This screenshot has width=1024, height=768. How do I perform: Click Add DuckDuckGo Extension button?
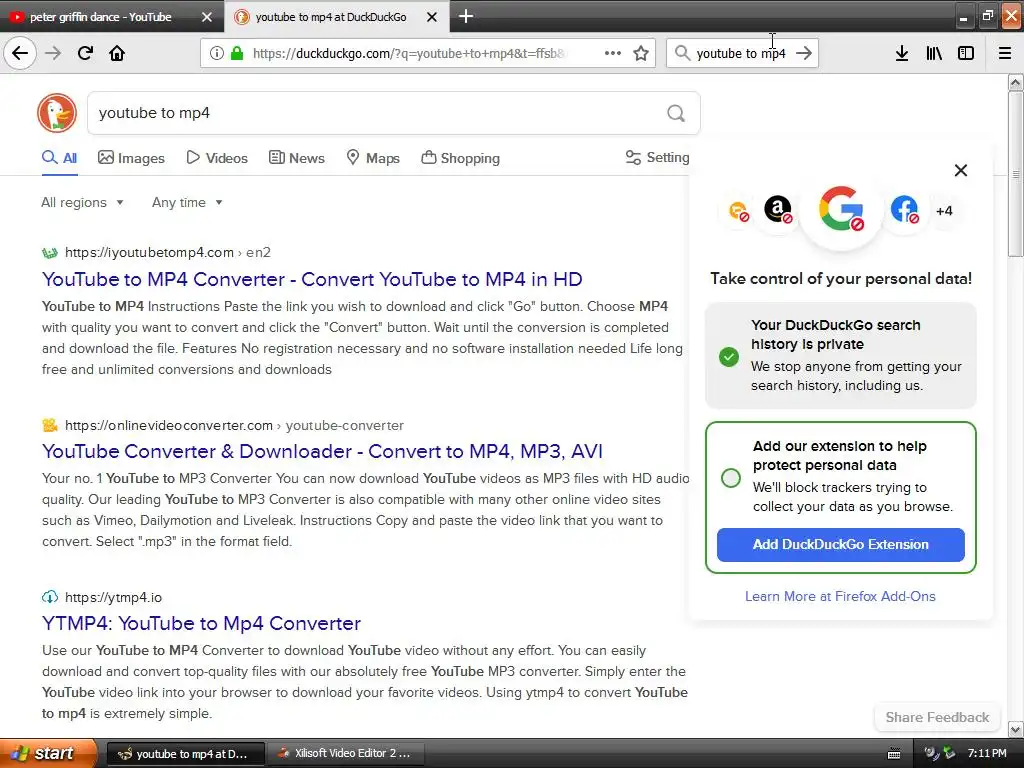coord(840,545)
